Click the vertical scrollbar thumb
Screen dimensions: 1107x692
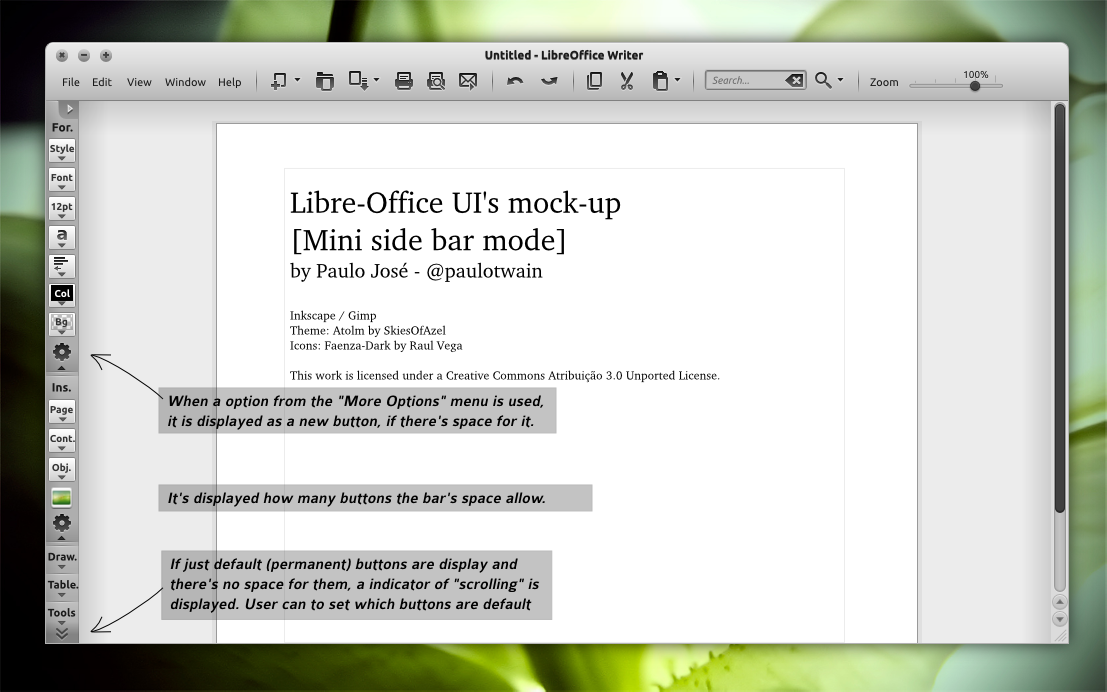coord(1059,309)
